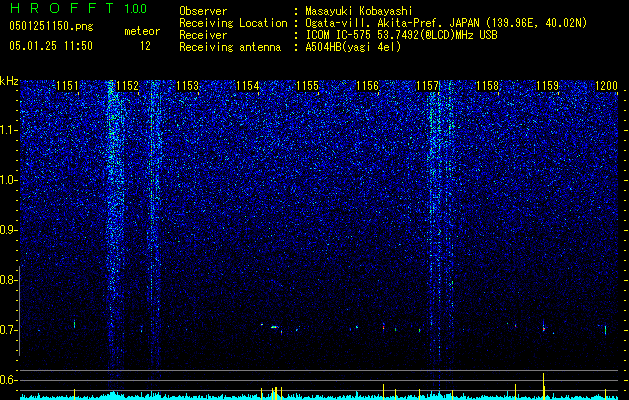Click the HROFFT 1.0.0 title text
Viewport: 629px width, 400px height.
78,8
